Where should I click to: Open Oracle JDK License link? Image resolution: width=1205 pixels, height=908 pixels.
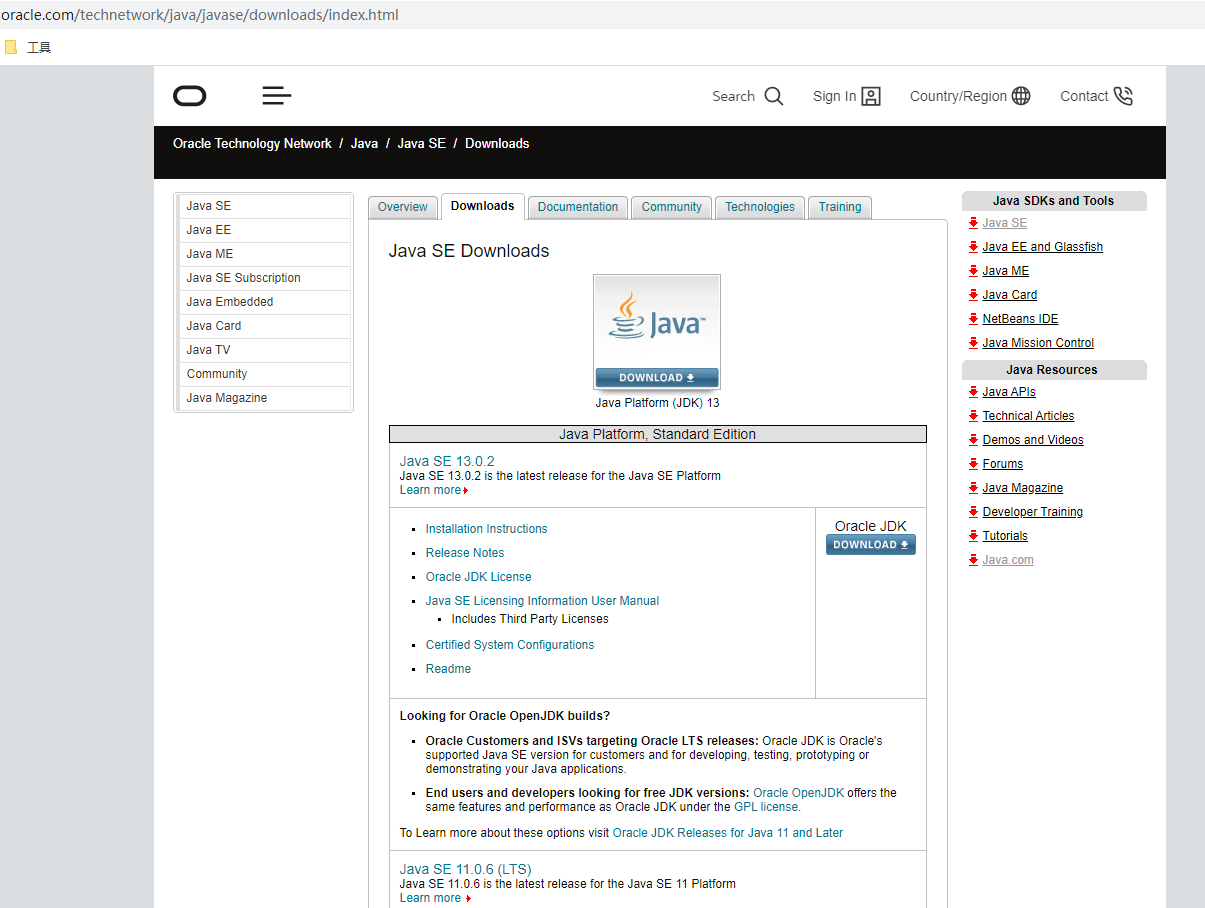479,577
